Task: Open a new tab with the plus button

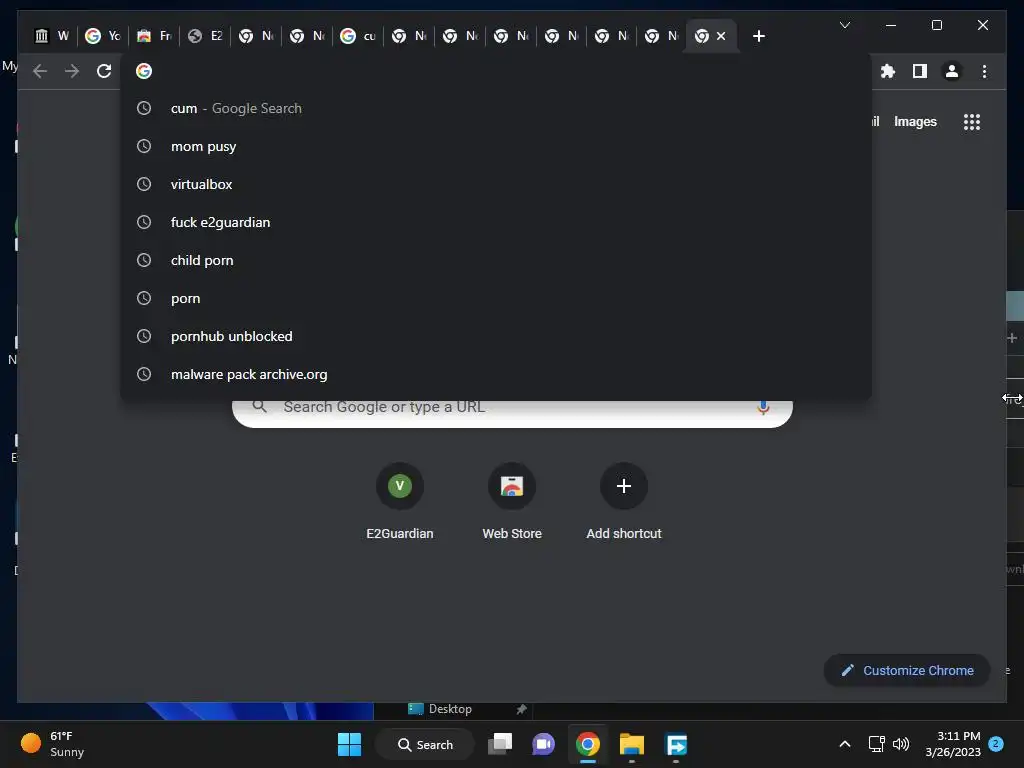Action: [x=758, y=36]
